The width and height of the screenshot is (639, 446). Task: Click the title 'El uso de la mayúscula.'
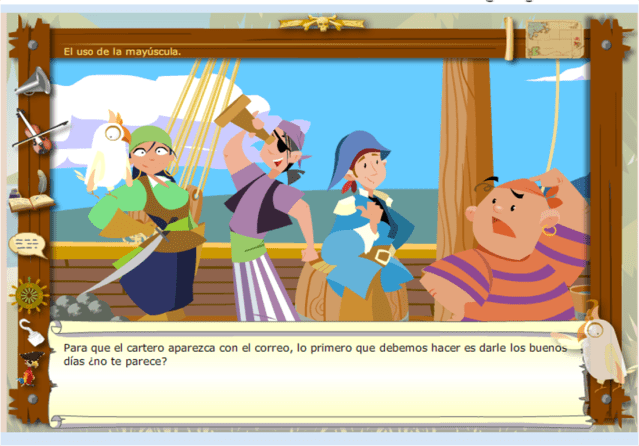point(122,52)
